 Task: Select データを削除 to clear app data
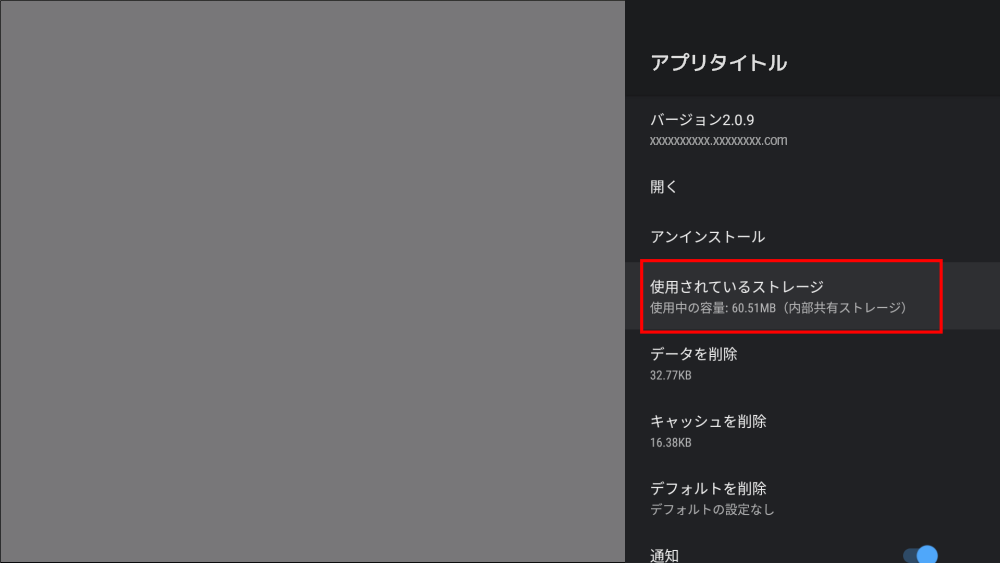[x=812, y=363]
